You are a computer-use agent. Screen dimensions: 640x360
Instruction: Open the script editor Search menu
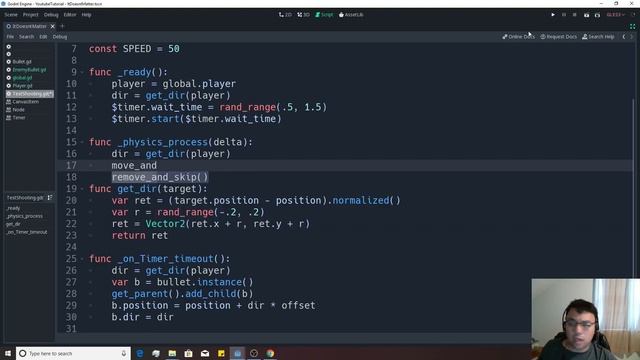click(x=27, y=37)
